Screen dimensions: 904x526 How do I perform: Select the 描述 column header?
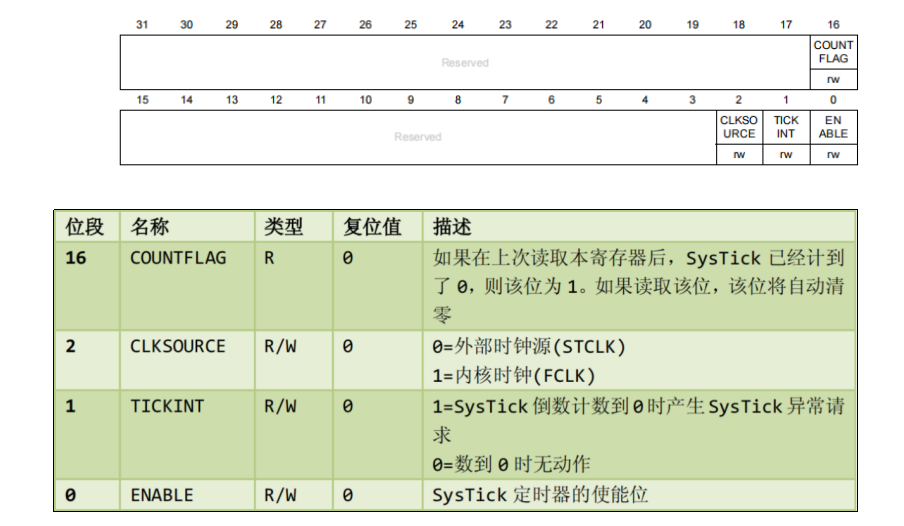(x=452, y=226)
